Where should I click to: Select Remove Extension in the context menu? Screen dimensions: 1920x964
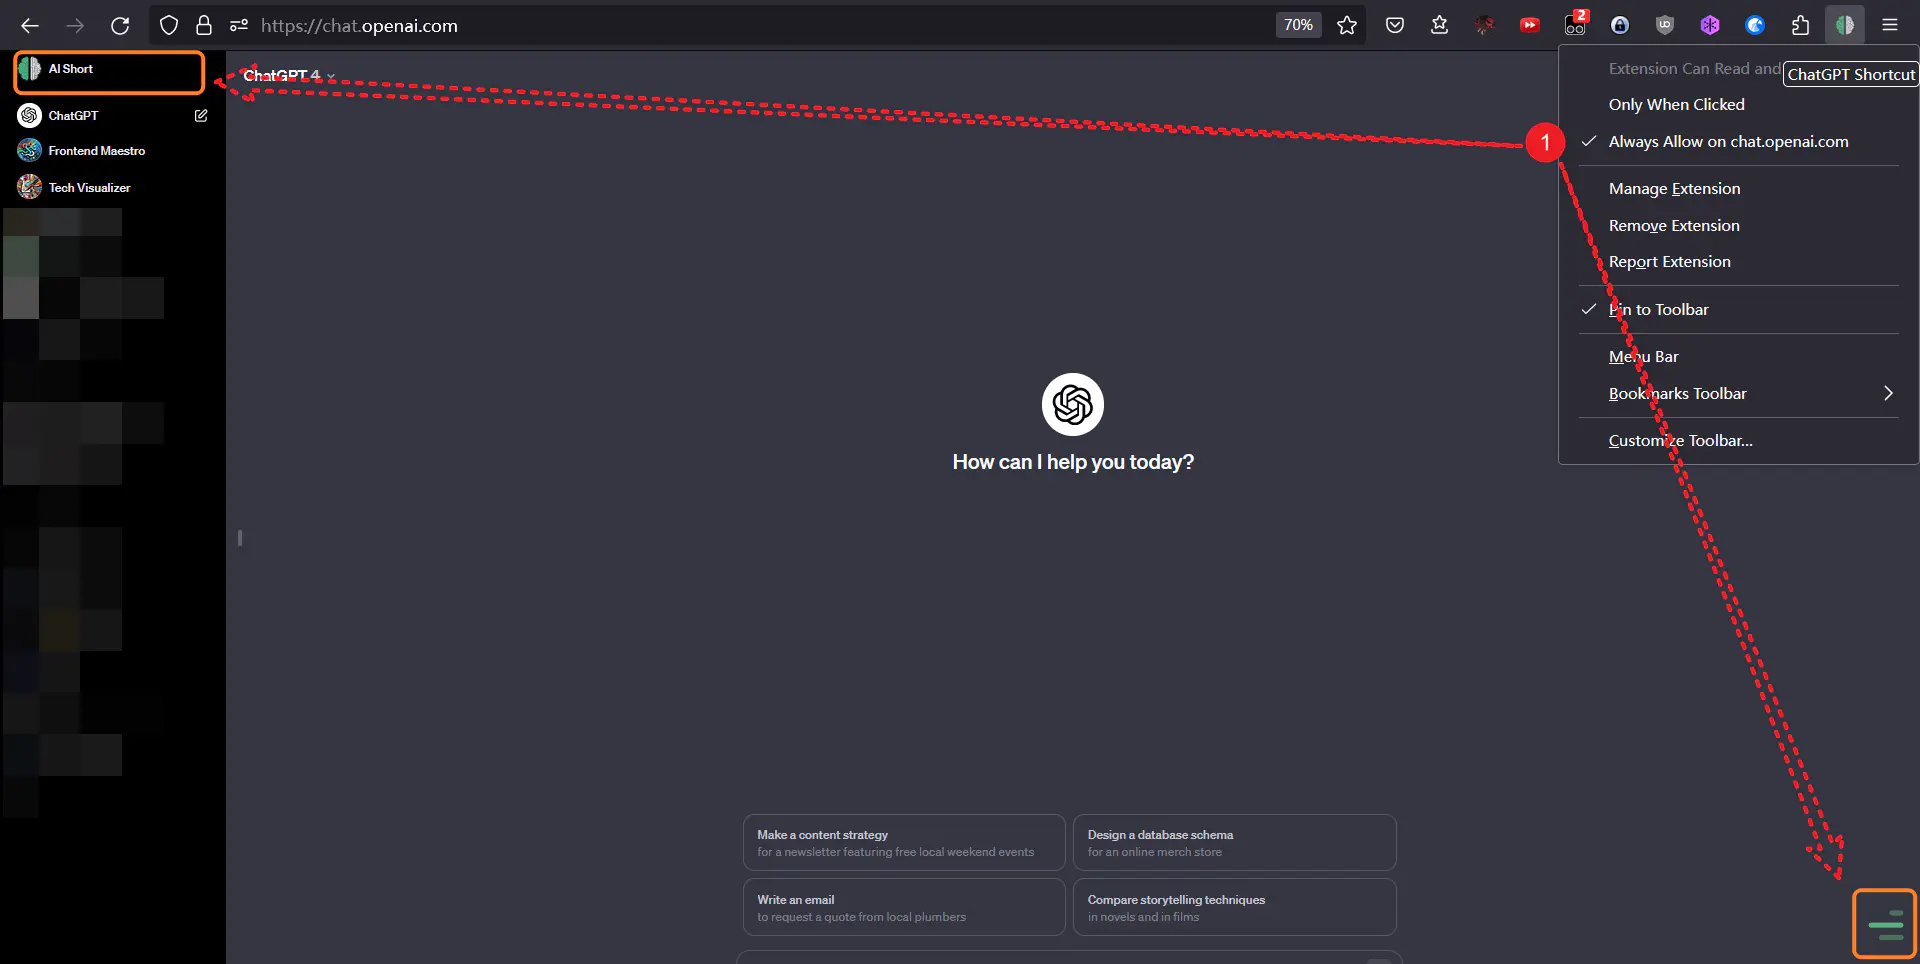[x=1673, y=225]
